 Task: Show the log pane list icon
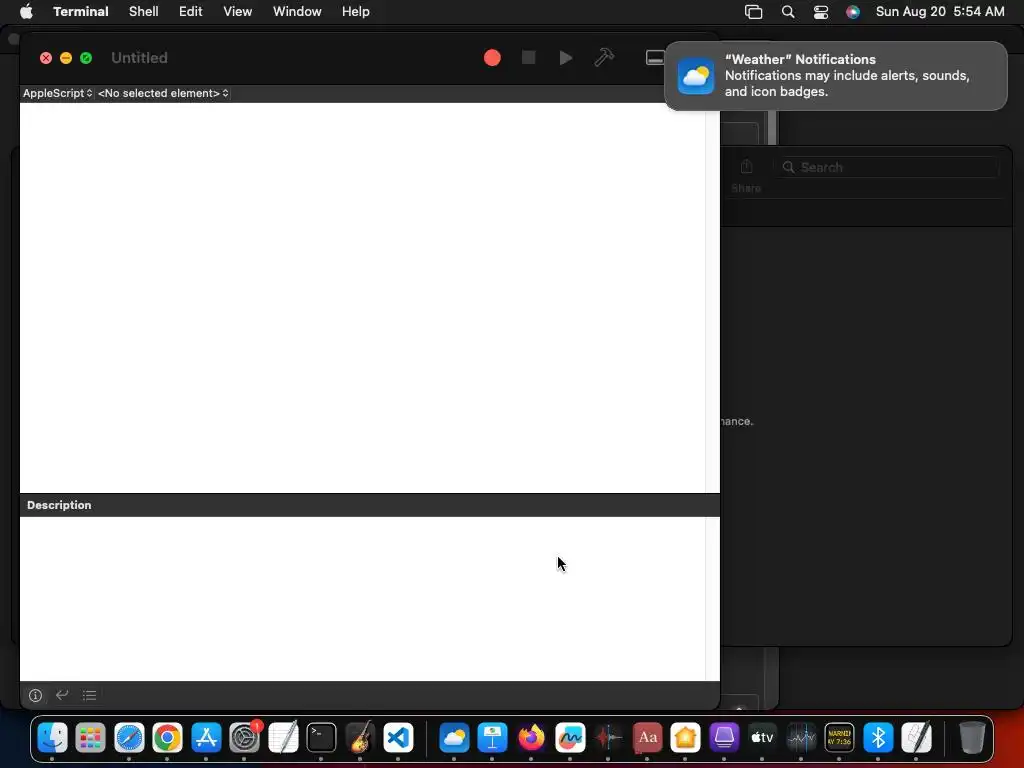pyautogui.click(x=89, y=696)
